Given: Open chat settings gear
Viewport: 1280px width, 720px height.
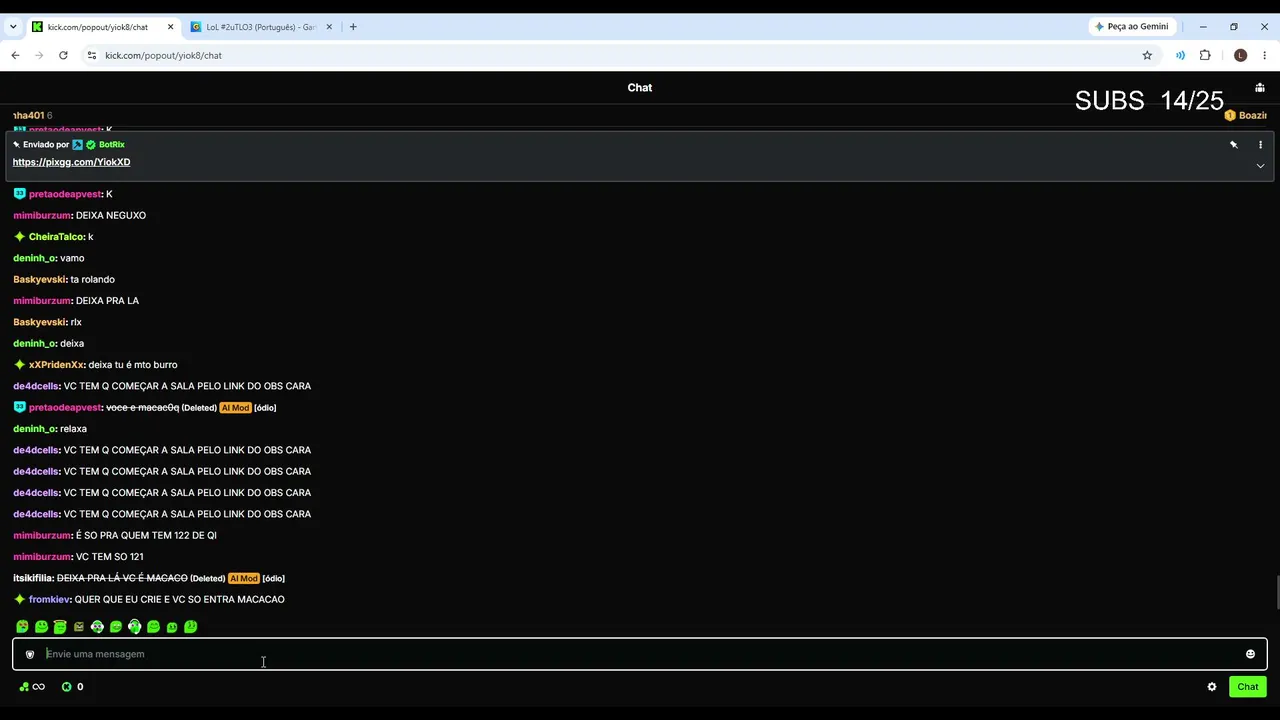Looking at the screenshot, I should point(1212,687).
